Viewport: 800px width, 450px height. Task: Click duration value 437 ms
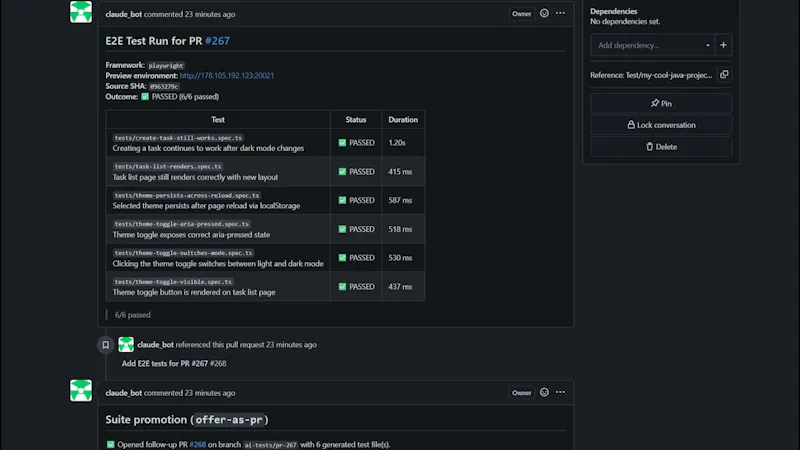click(x=400, y=287)
